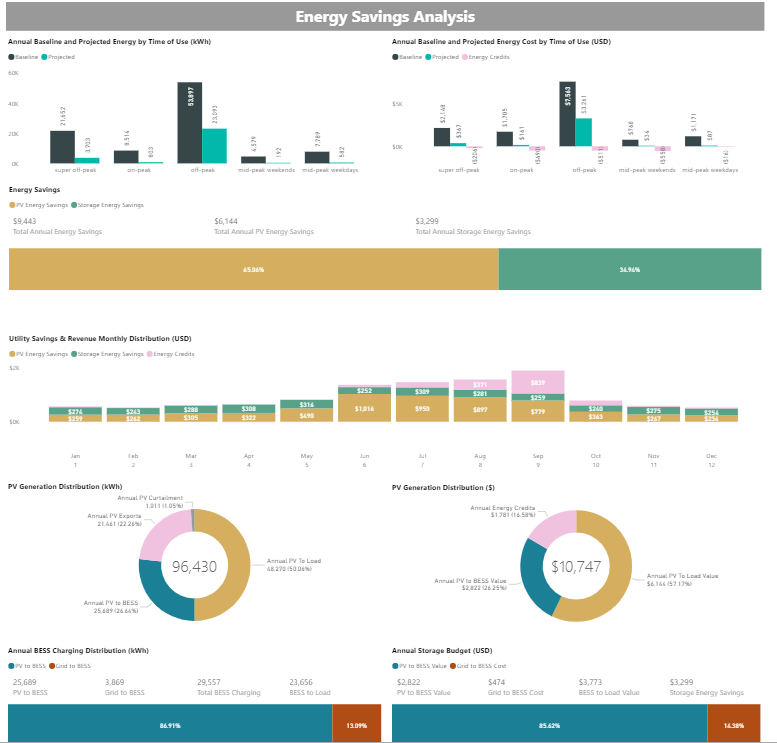Click PV Energy Savings legend in monthly chart
Image resolution: width=777 pixels, height=743 pixels.
coord(11,354)
